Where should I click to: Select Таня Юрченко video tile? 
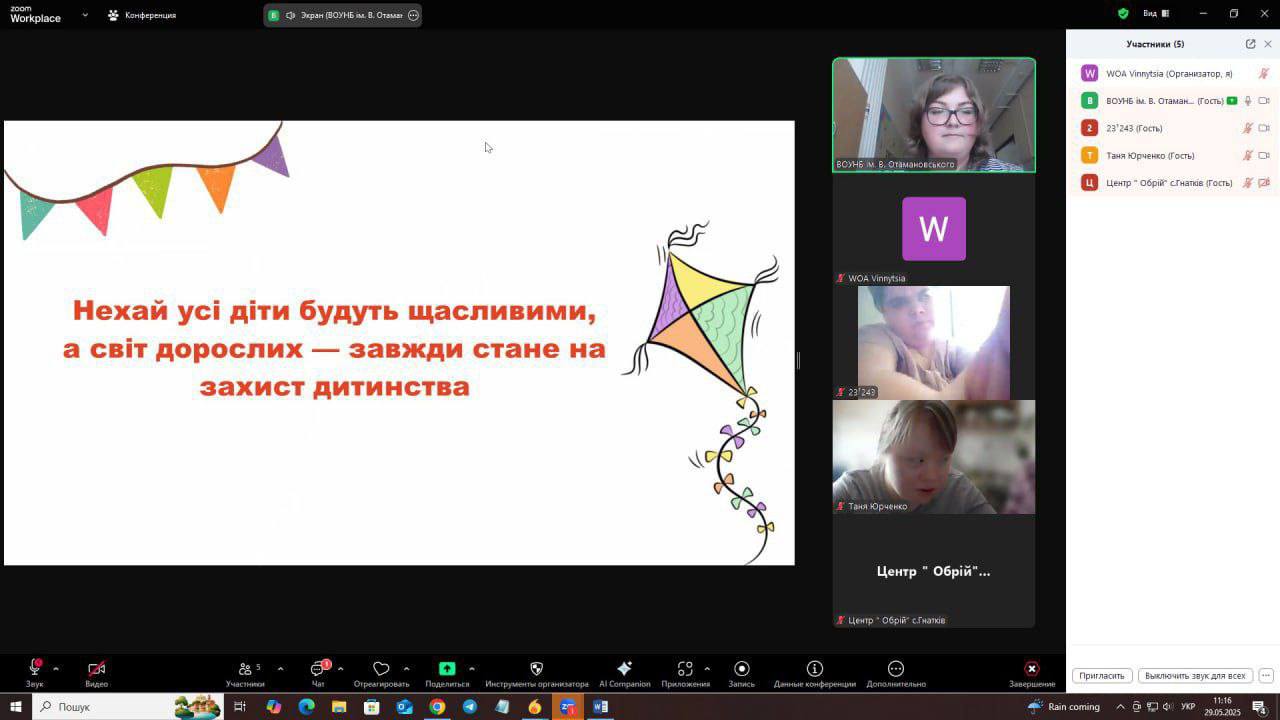tap(934, 457)
